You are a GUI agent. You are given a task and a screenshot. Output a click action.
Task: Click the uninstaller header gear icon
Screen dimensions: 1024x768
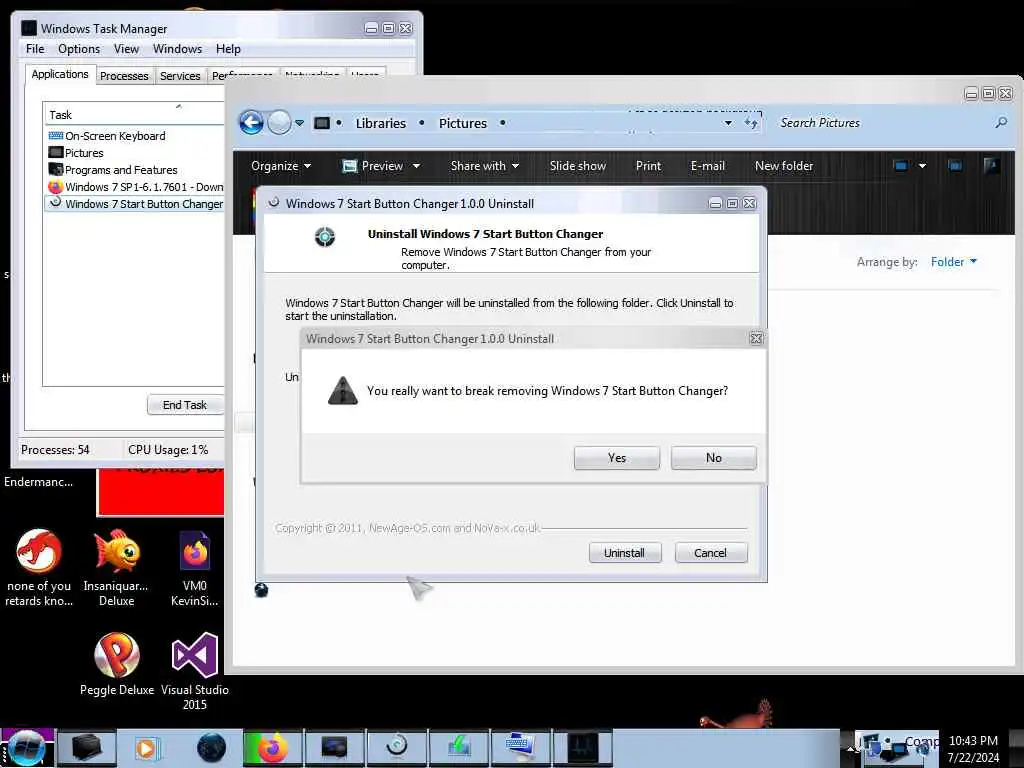click(x=325, y=236)
